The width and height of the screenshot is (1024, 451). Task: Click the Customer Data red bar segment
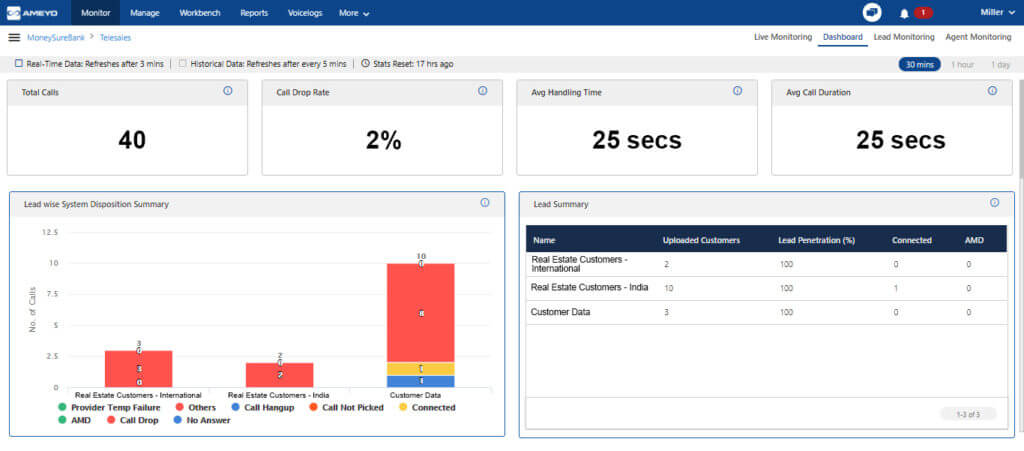point(421,313)
